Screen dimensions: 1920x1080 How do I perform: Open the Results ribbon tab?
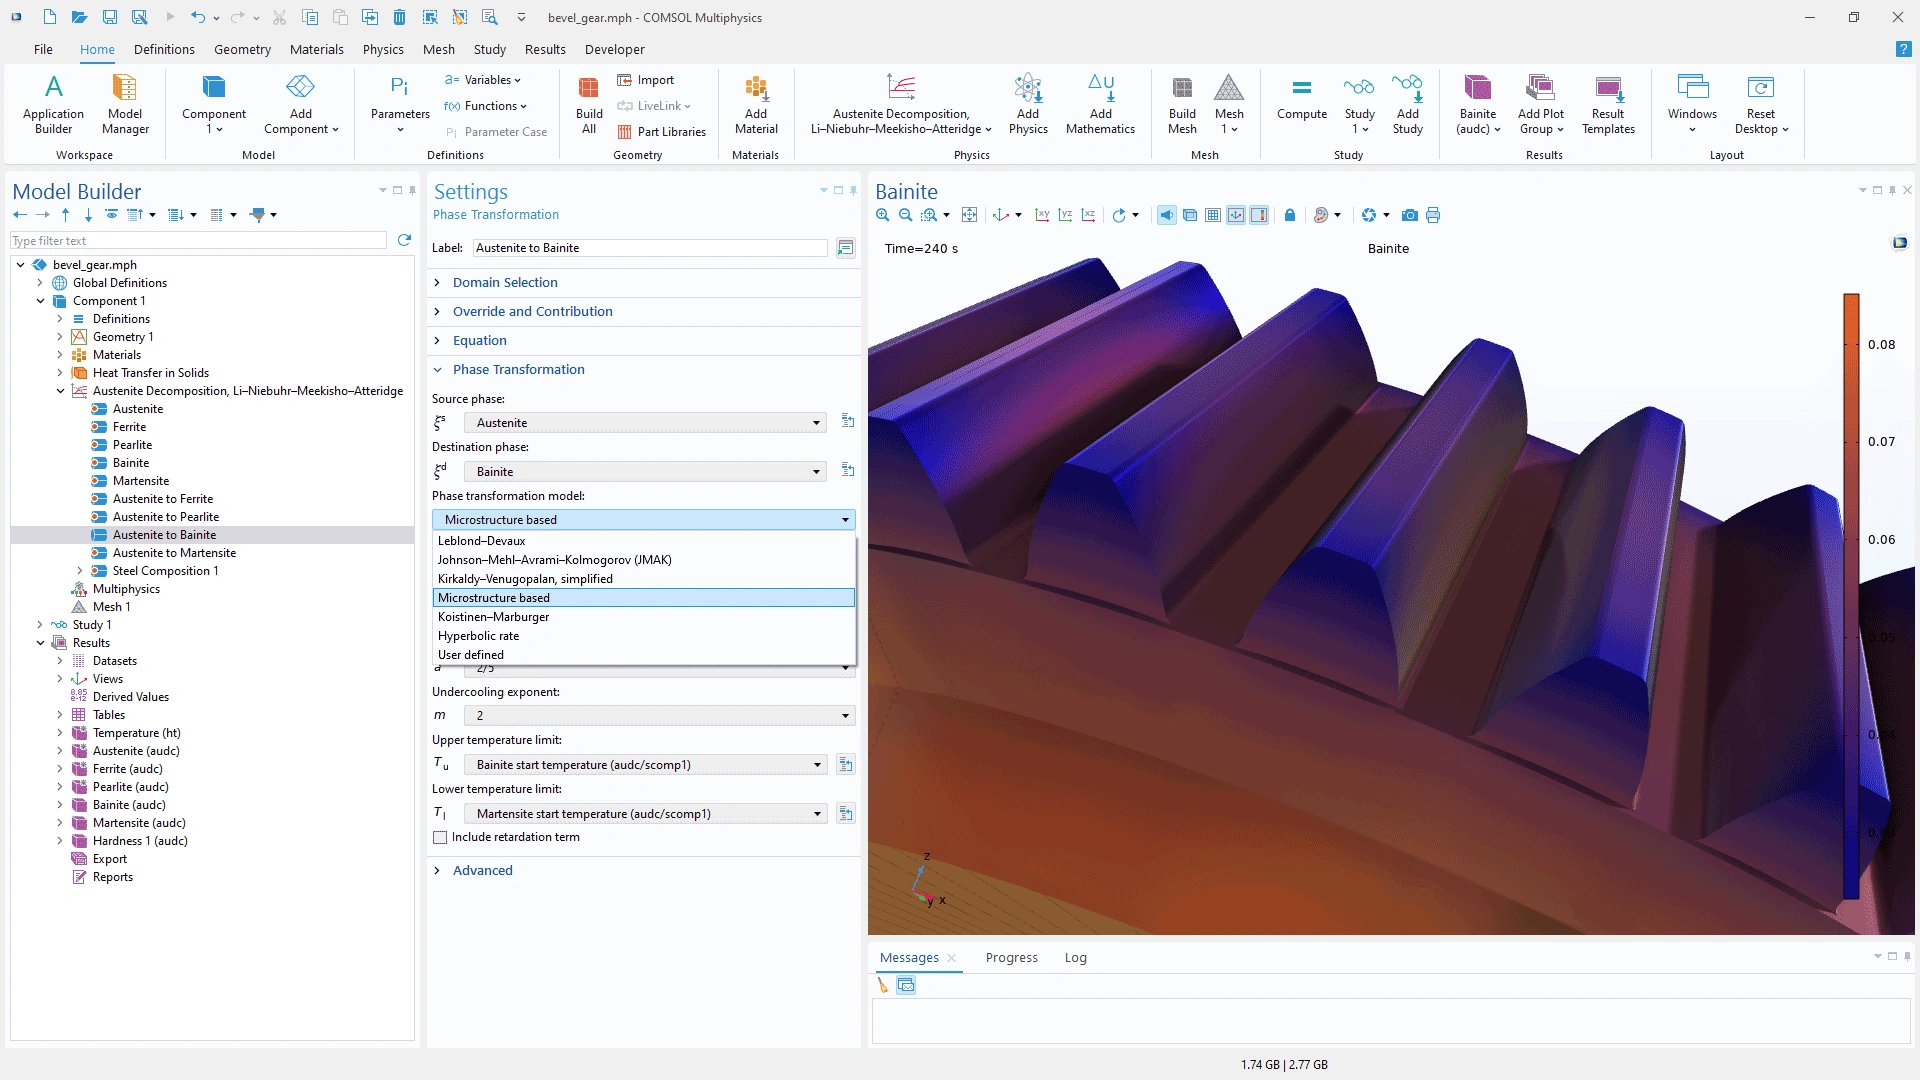coord(545,49)
